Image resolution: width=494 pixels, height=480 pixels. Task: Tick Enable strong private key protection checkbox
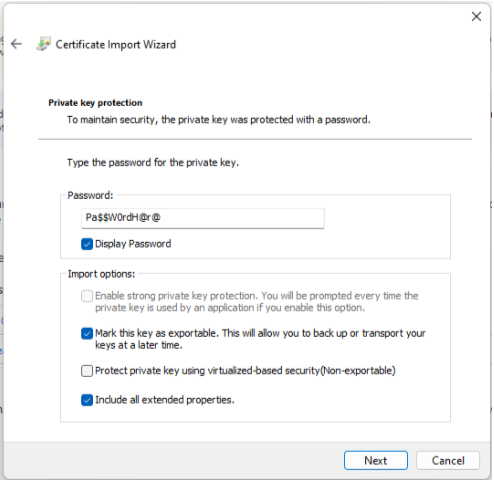click(87, 296)
